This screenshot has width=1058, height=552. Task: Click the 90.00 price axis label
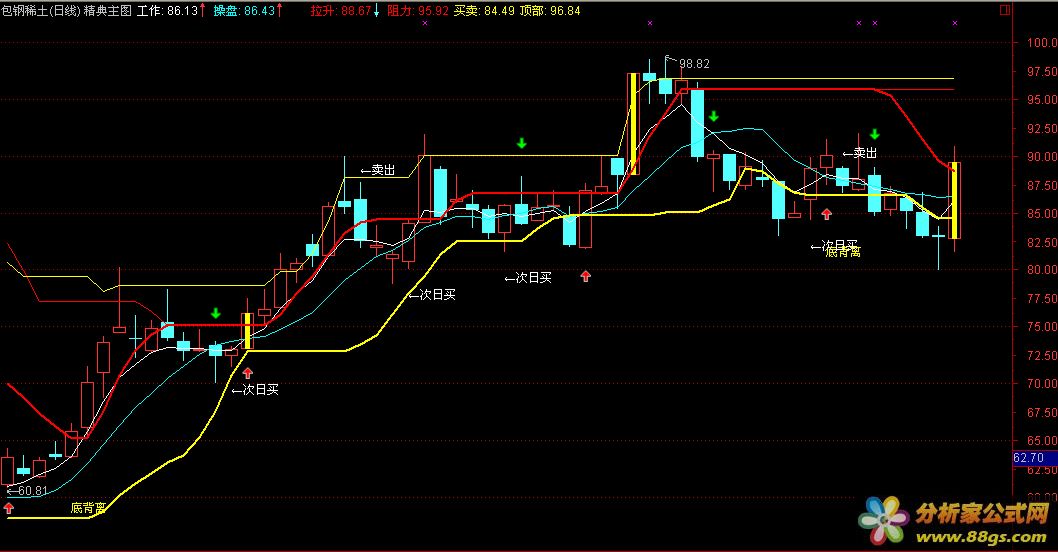(1042, 157)
